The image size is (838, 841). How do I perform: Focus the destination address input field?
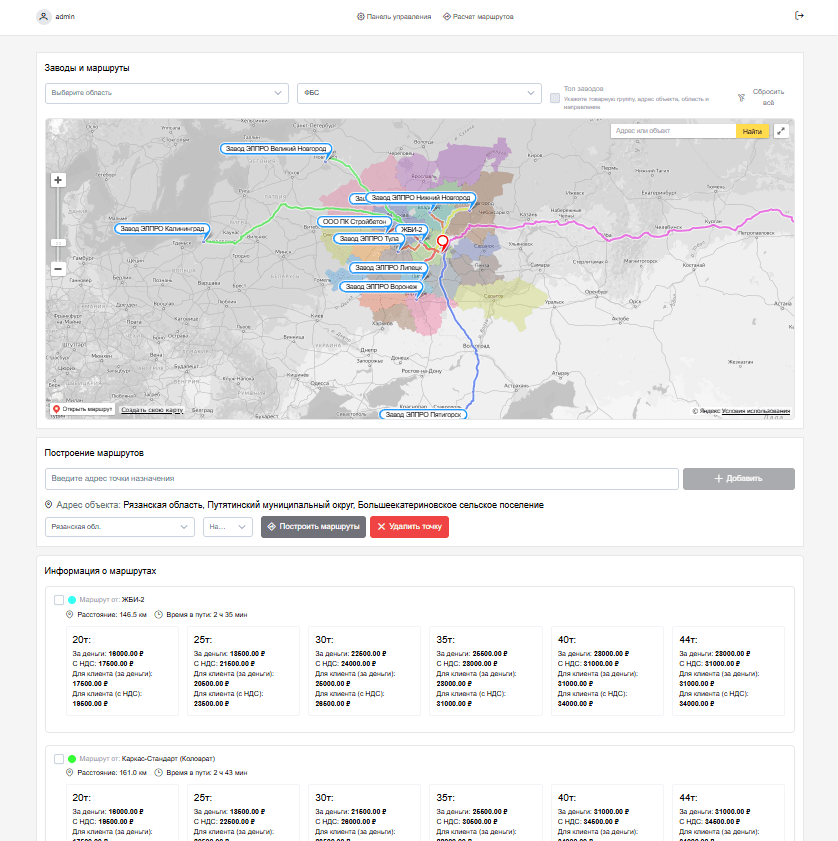(362, 478)
